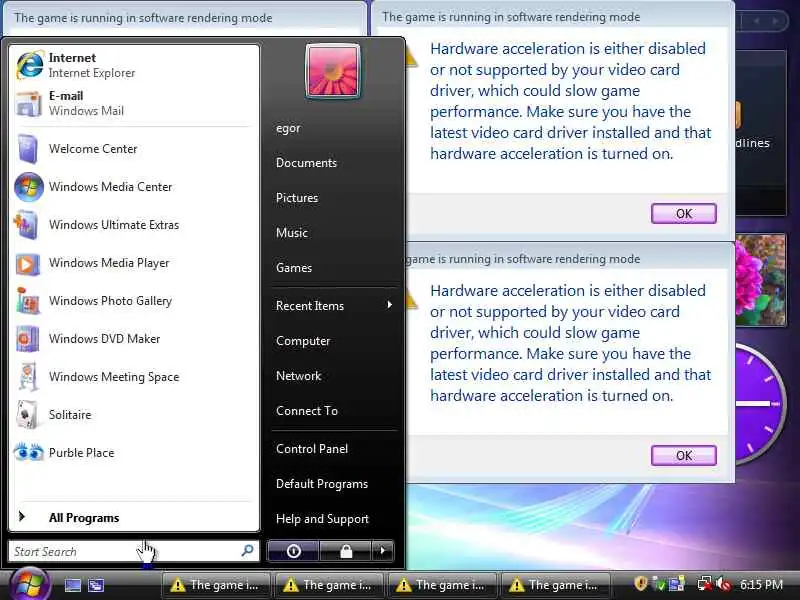Launch Windows Mail E-mail shortcut
The height and width of the screenshot is (600, 800).
(x=134, y=103)
